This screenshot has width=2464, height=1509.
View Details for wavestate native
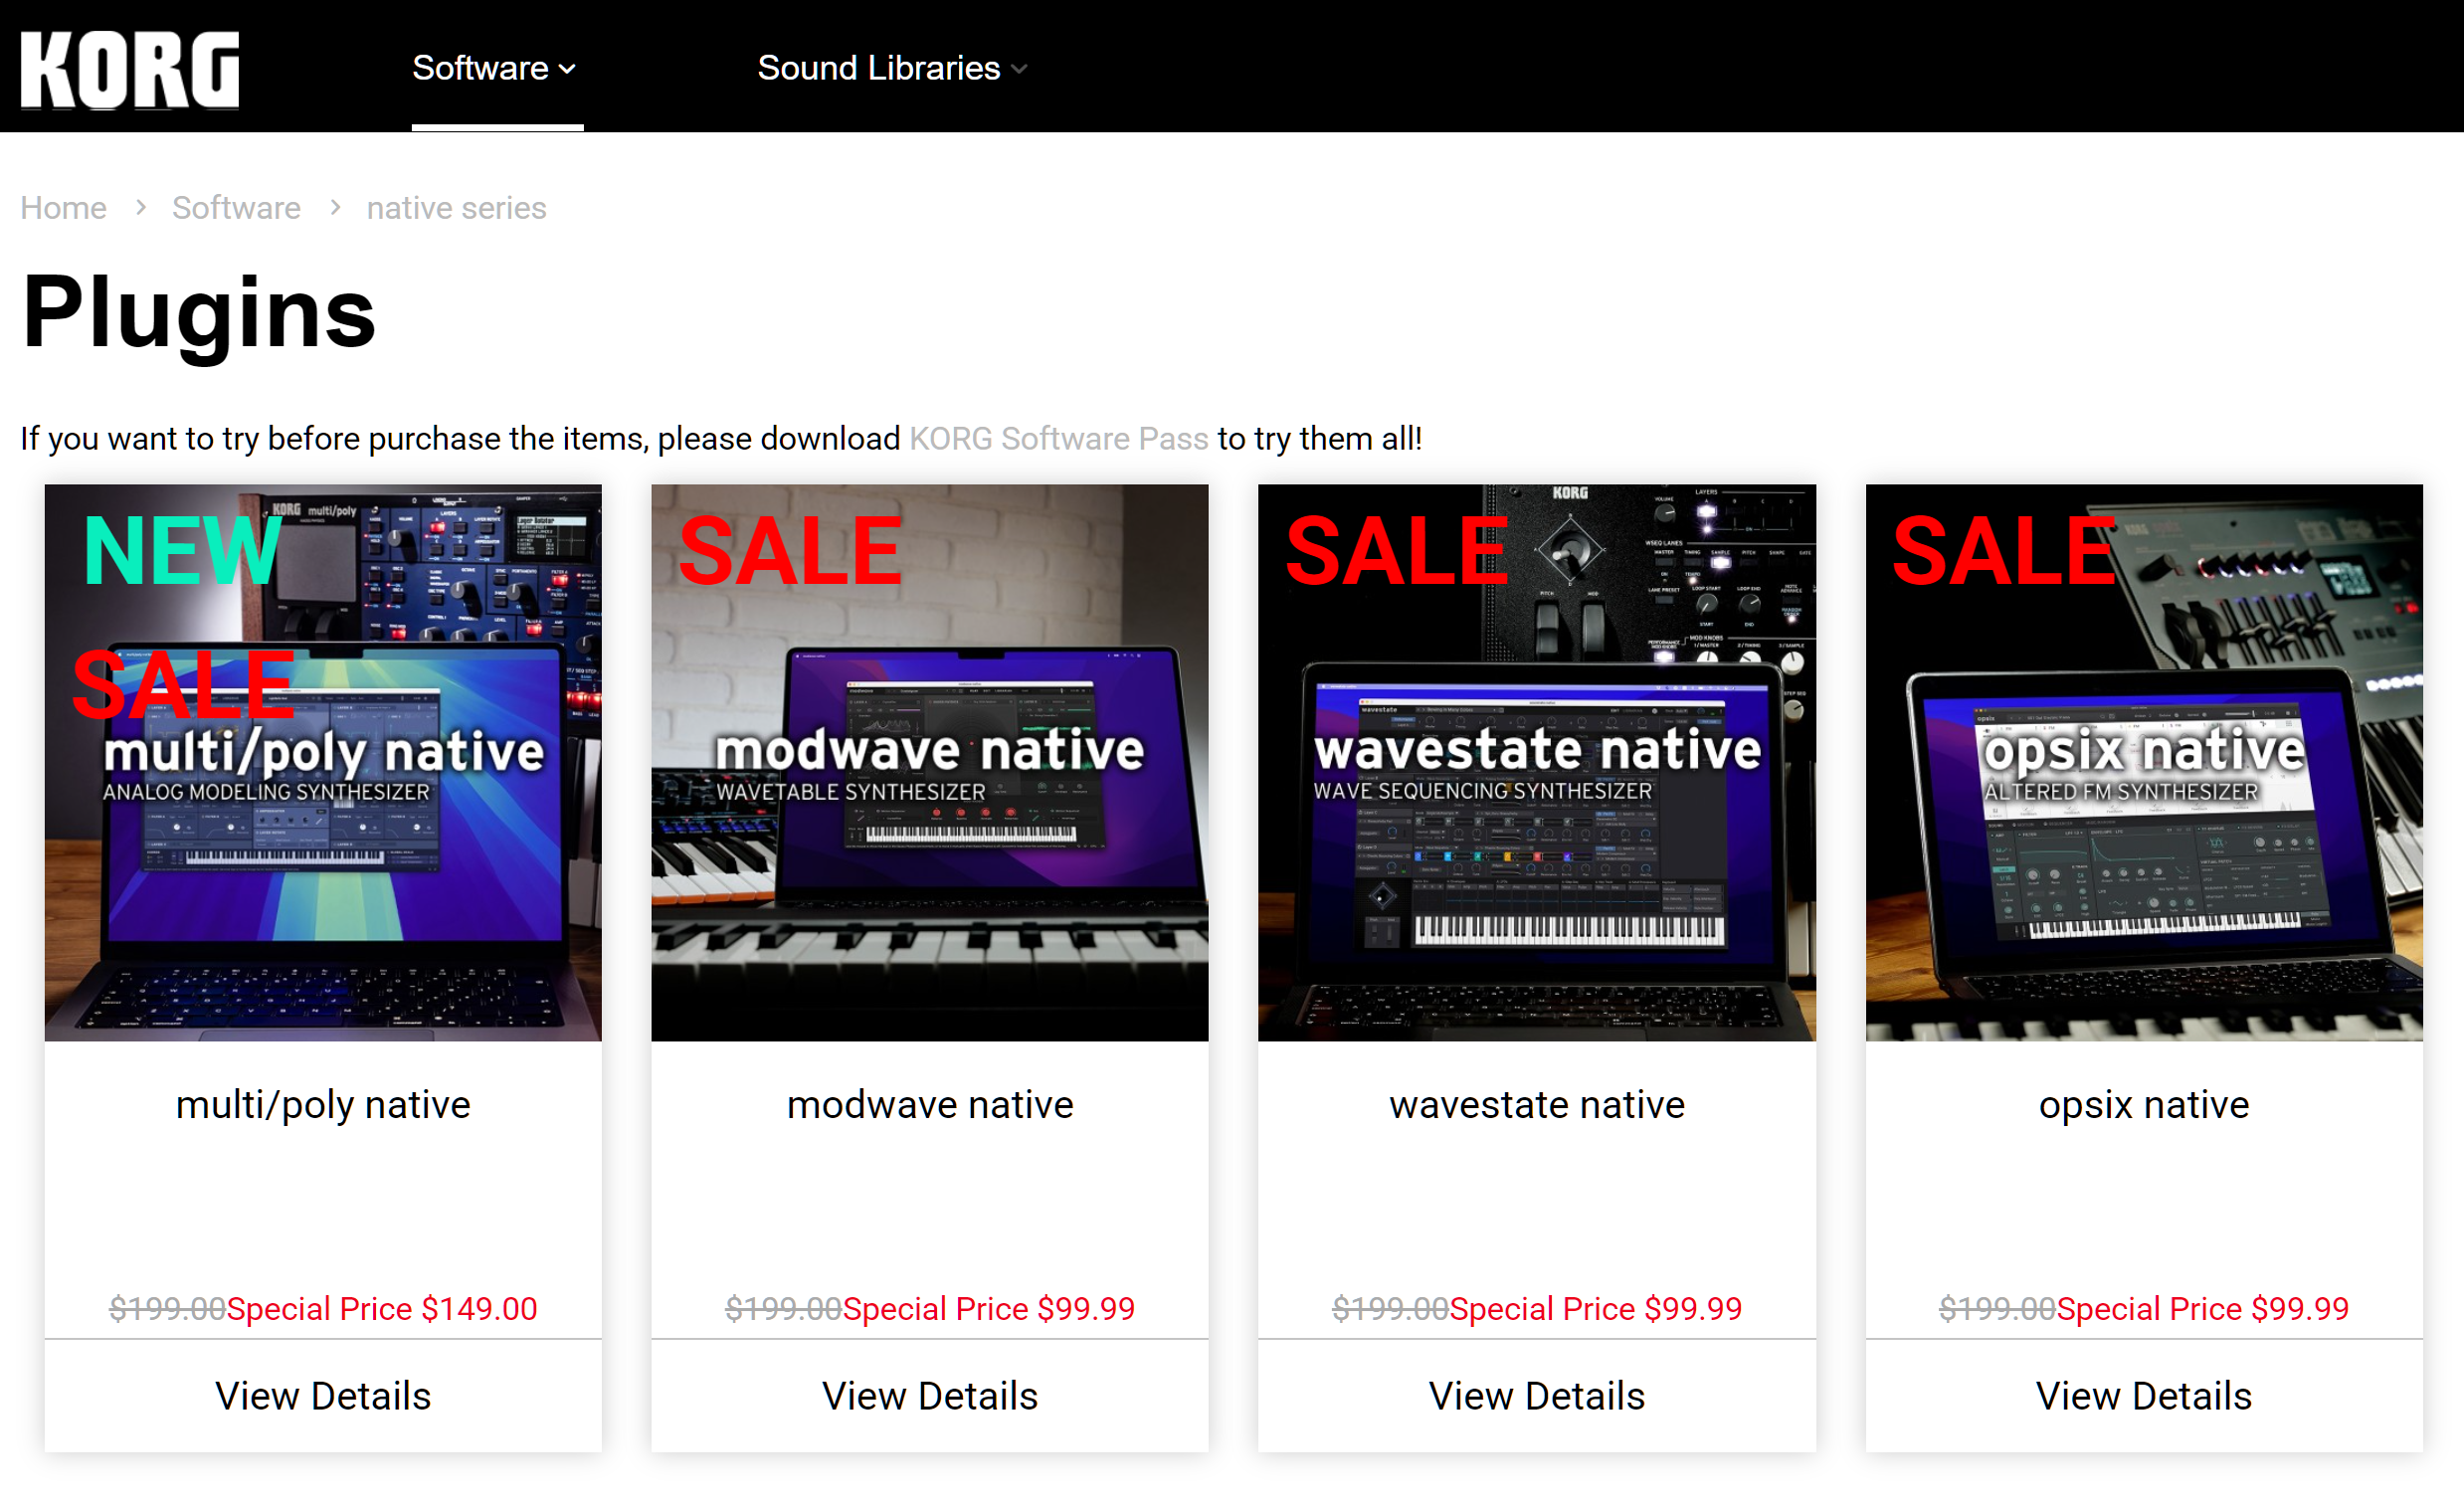[1537, 1396]
